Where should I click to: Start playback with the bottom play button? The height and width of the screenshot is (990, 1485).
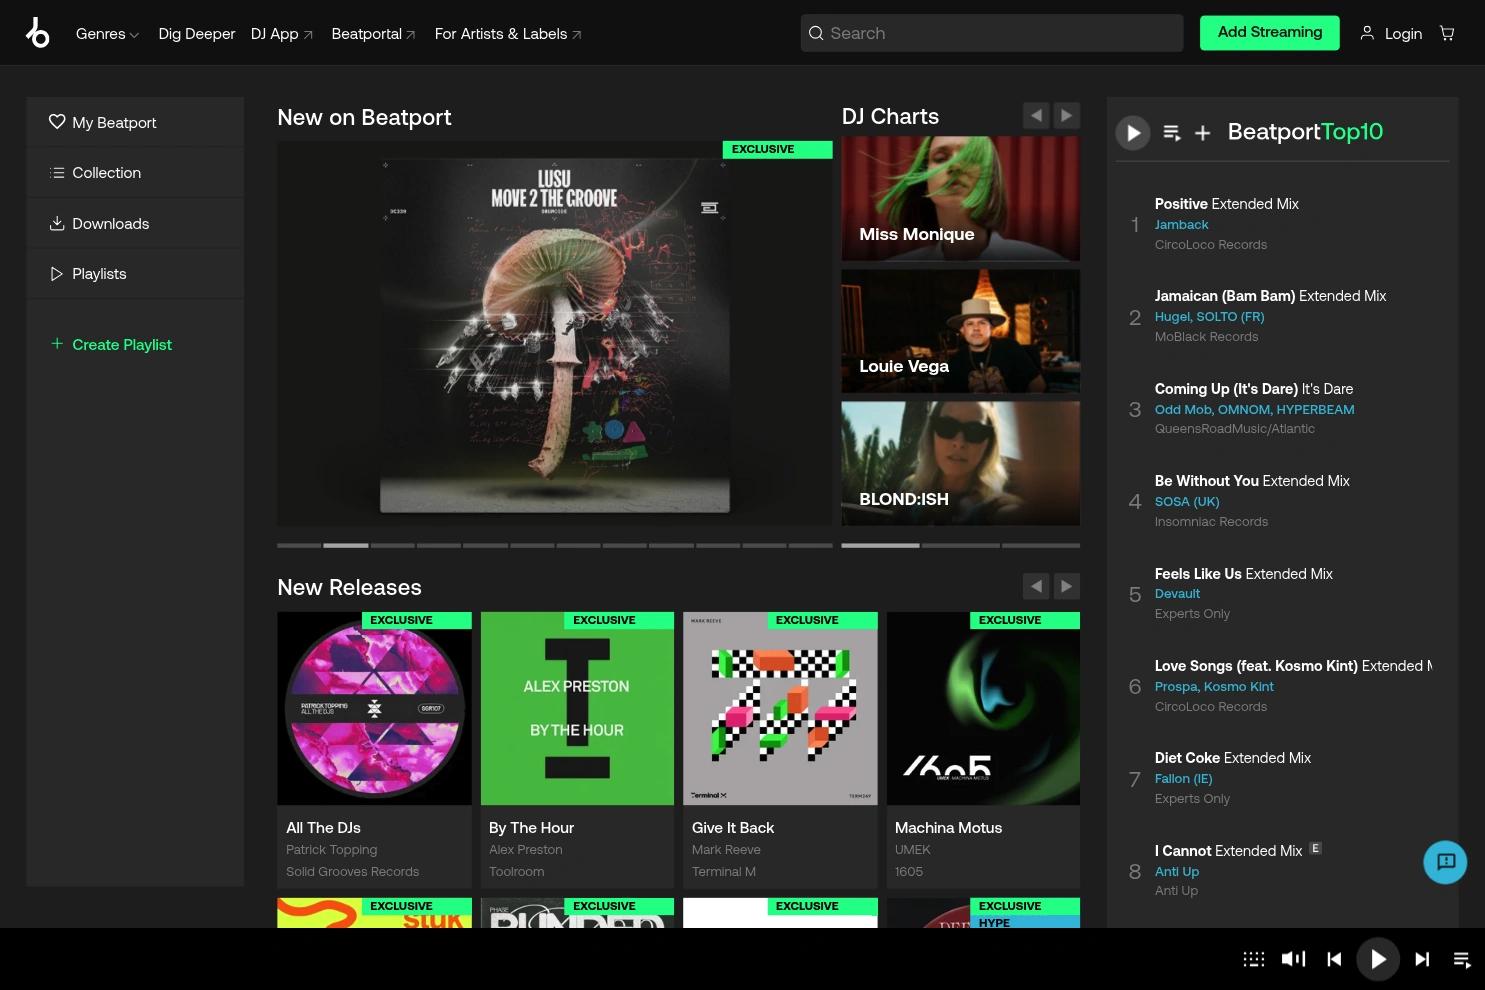click(x=1378, y=960)
